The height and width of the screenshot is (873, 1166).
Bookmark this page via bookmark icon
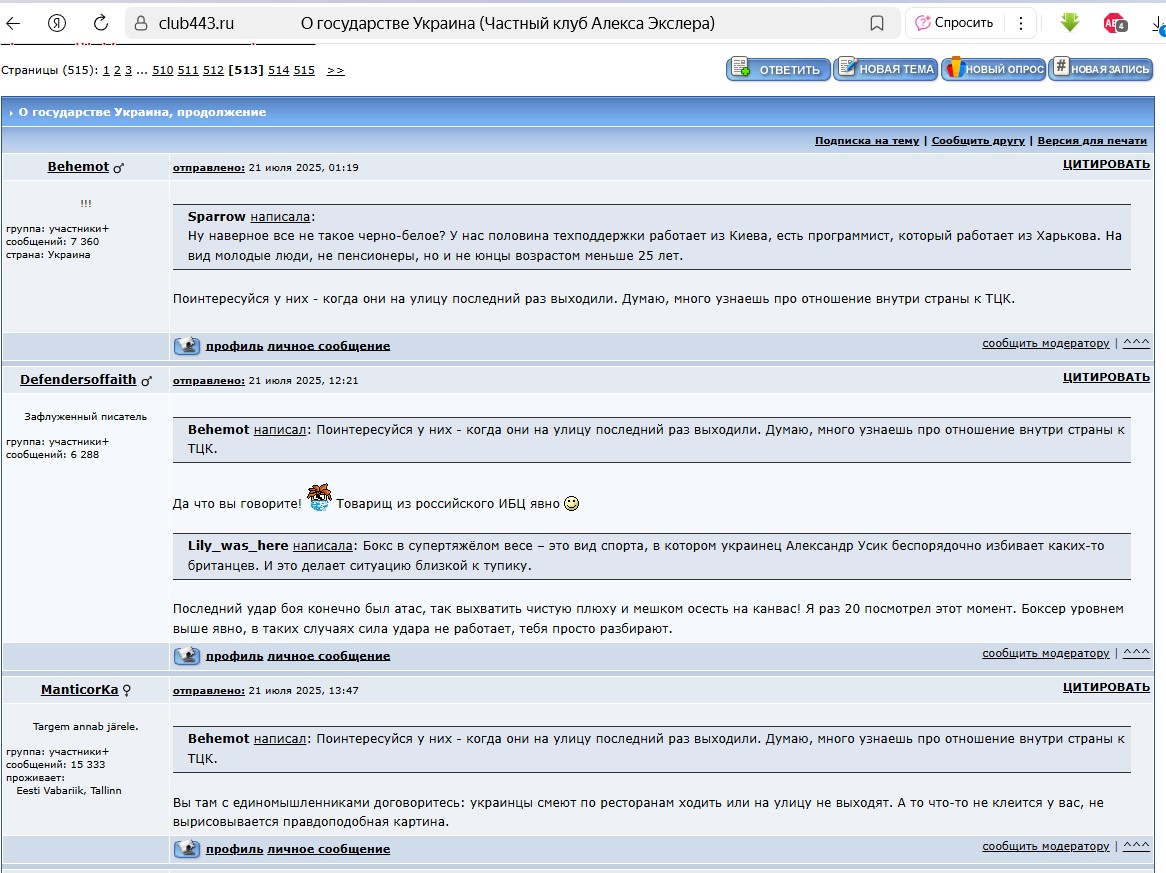(x=877, y=24)
